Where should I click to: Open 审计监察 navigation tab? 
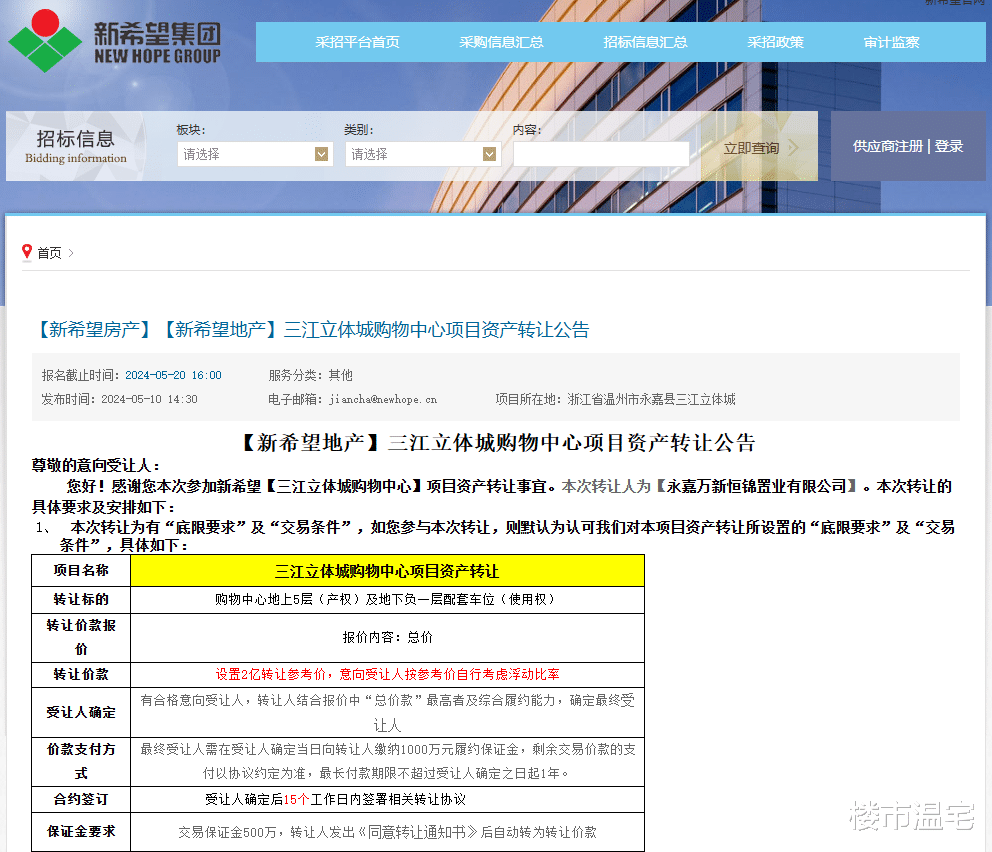pos(891,42)
